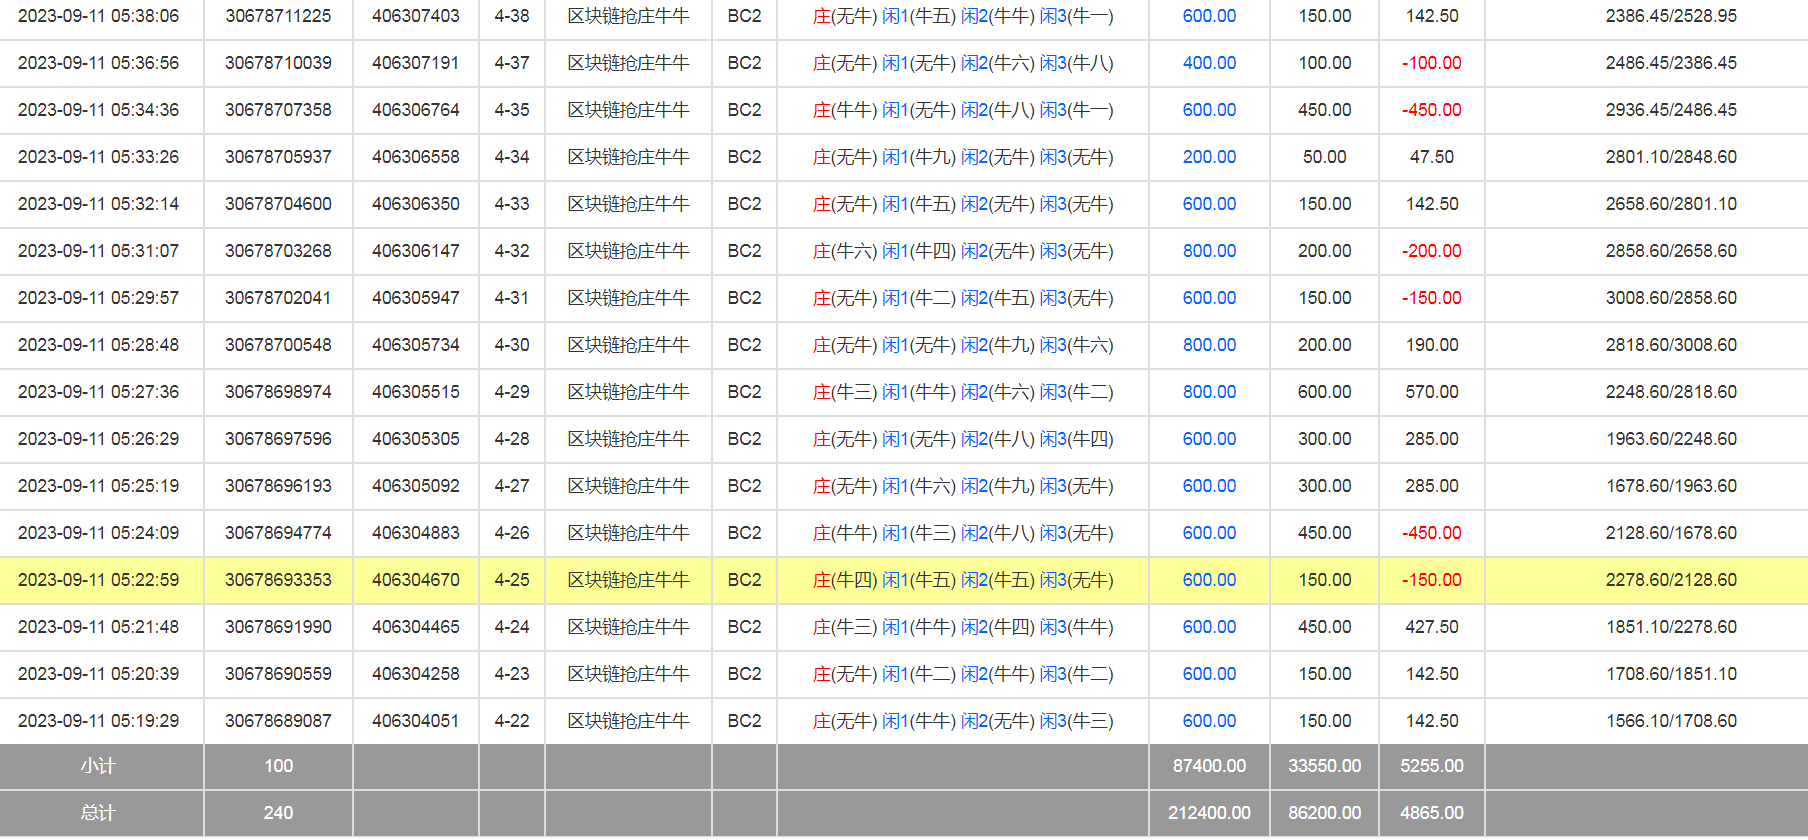Click the 总计 grand total label

click(x=98, y=813)
